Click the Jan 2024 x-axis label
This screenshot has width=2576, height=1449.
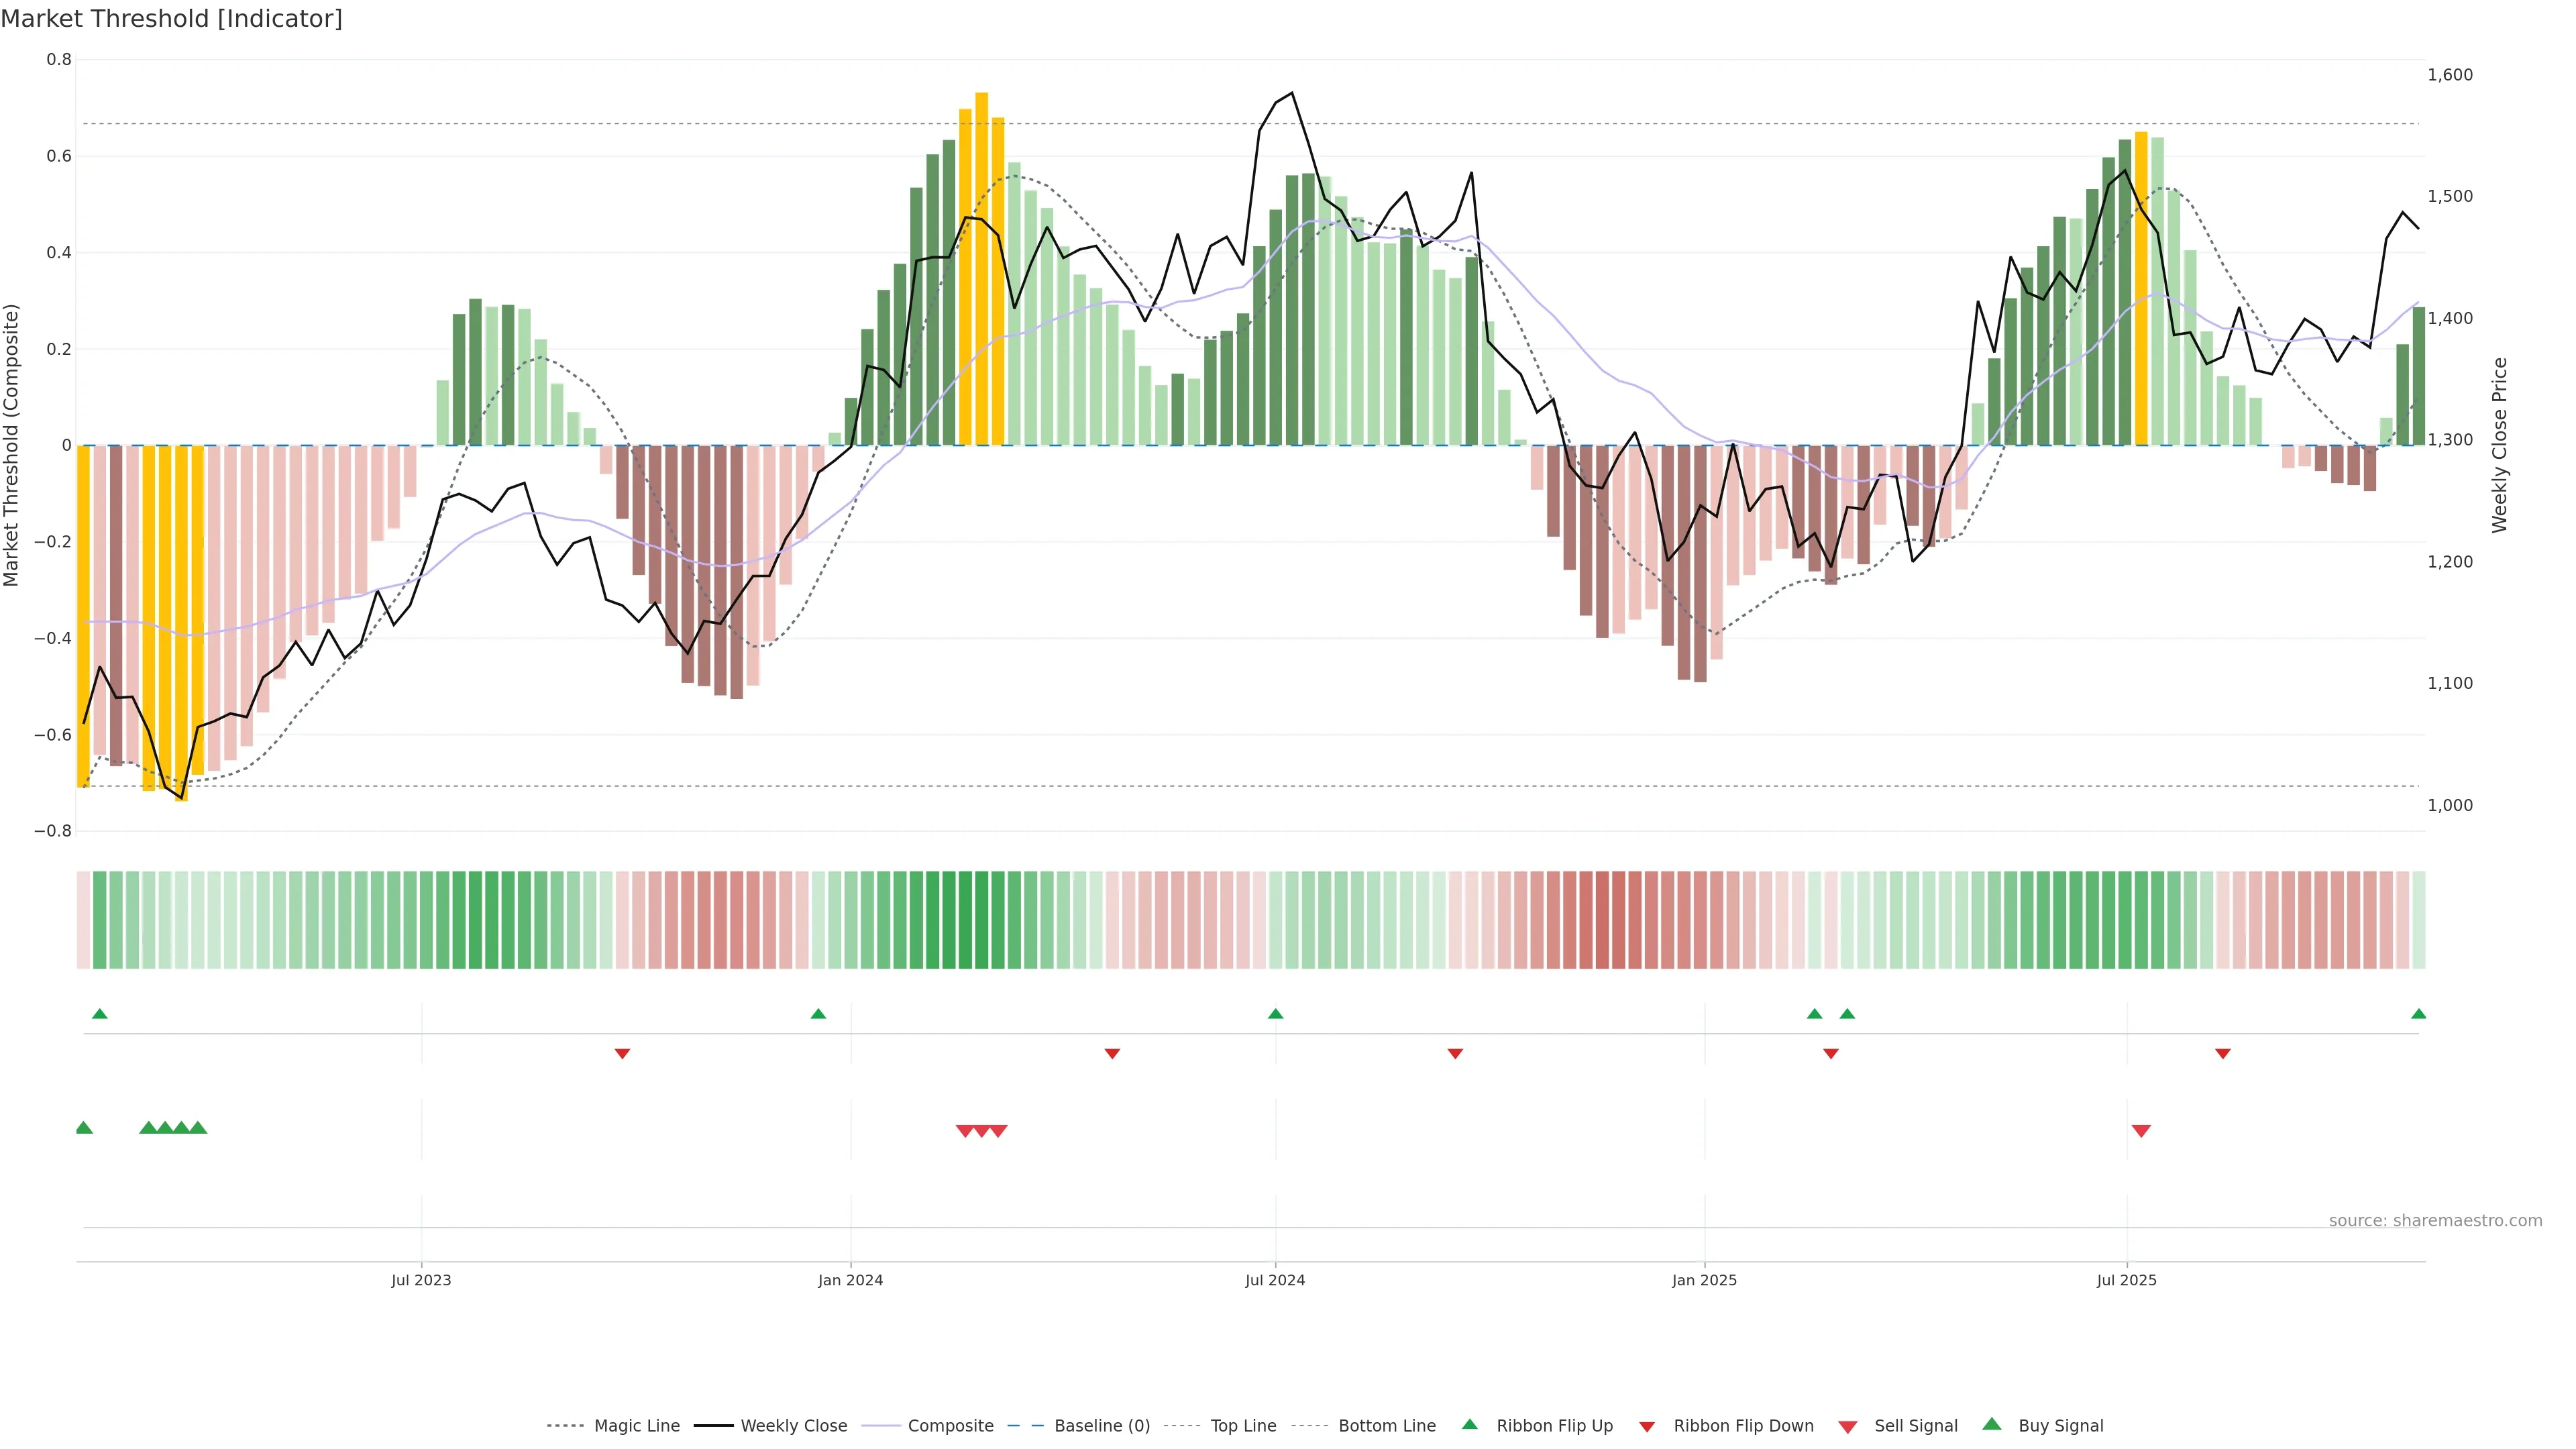coord(850,1280)
